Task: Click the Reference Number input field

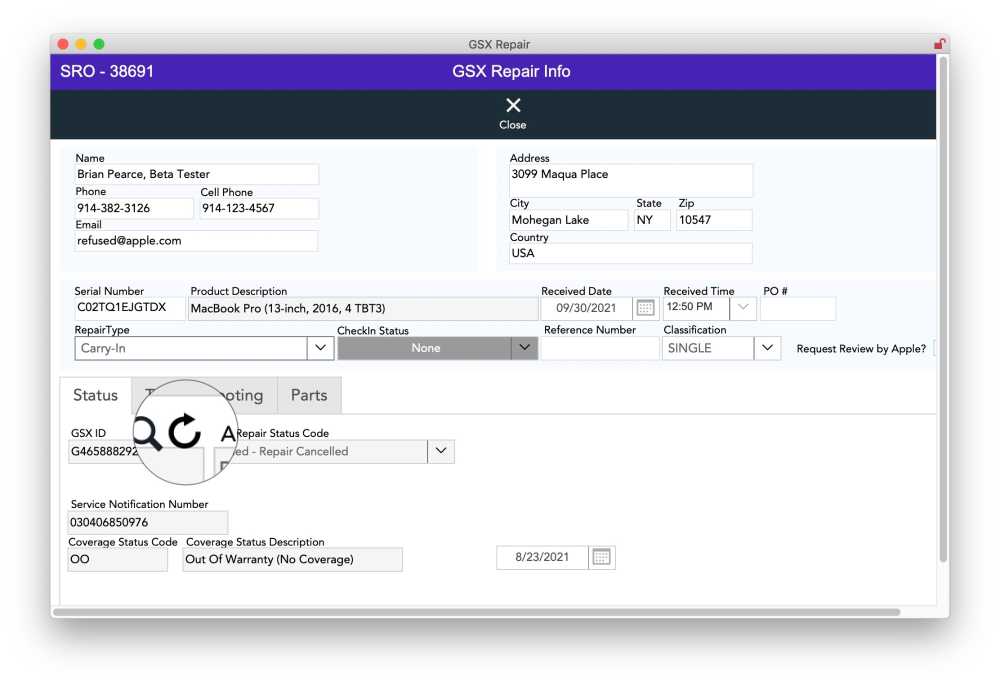Action: [x=600, y=348]
